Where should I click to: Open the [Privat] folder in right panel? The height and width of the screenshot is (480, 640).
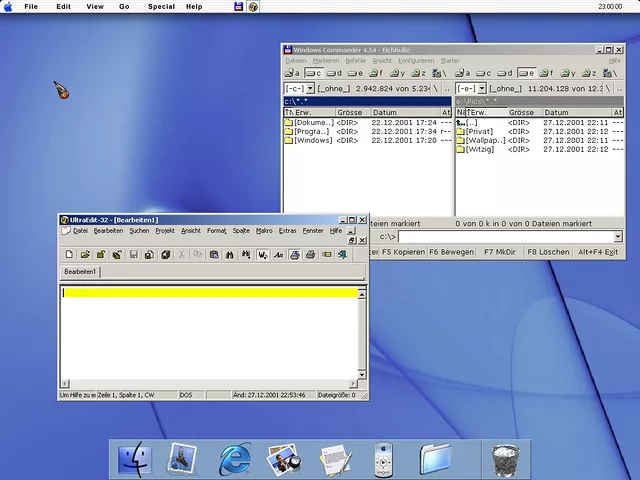(x=480, y=131)
